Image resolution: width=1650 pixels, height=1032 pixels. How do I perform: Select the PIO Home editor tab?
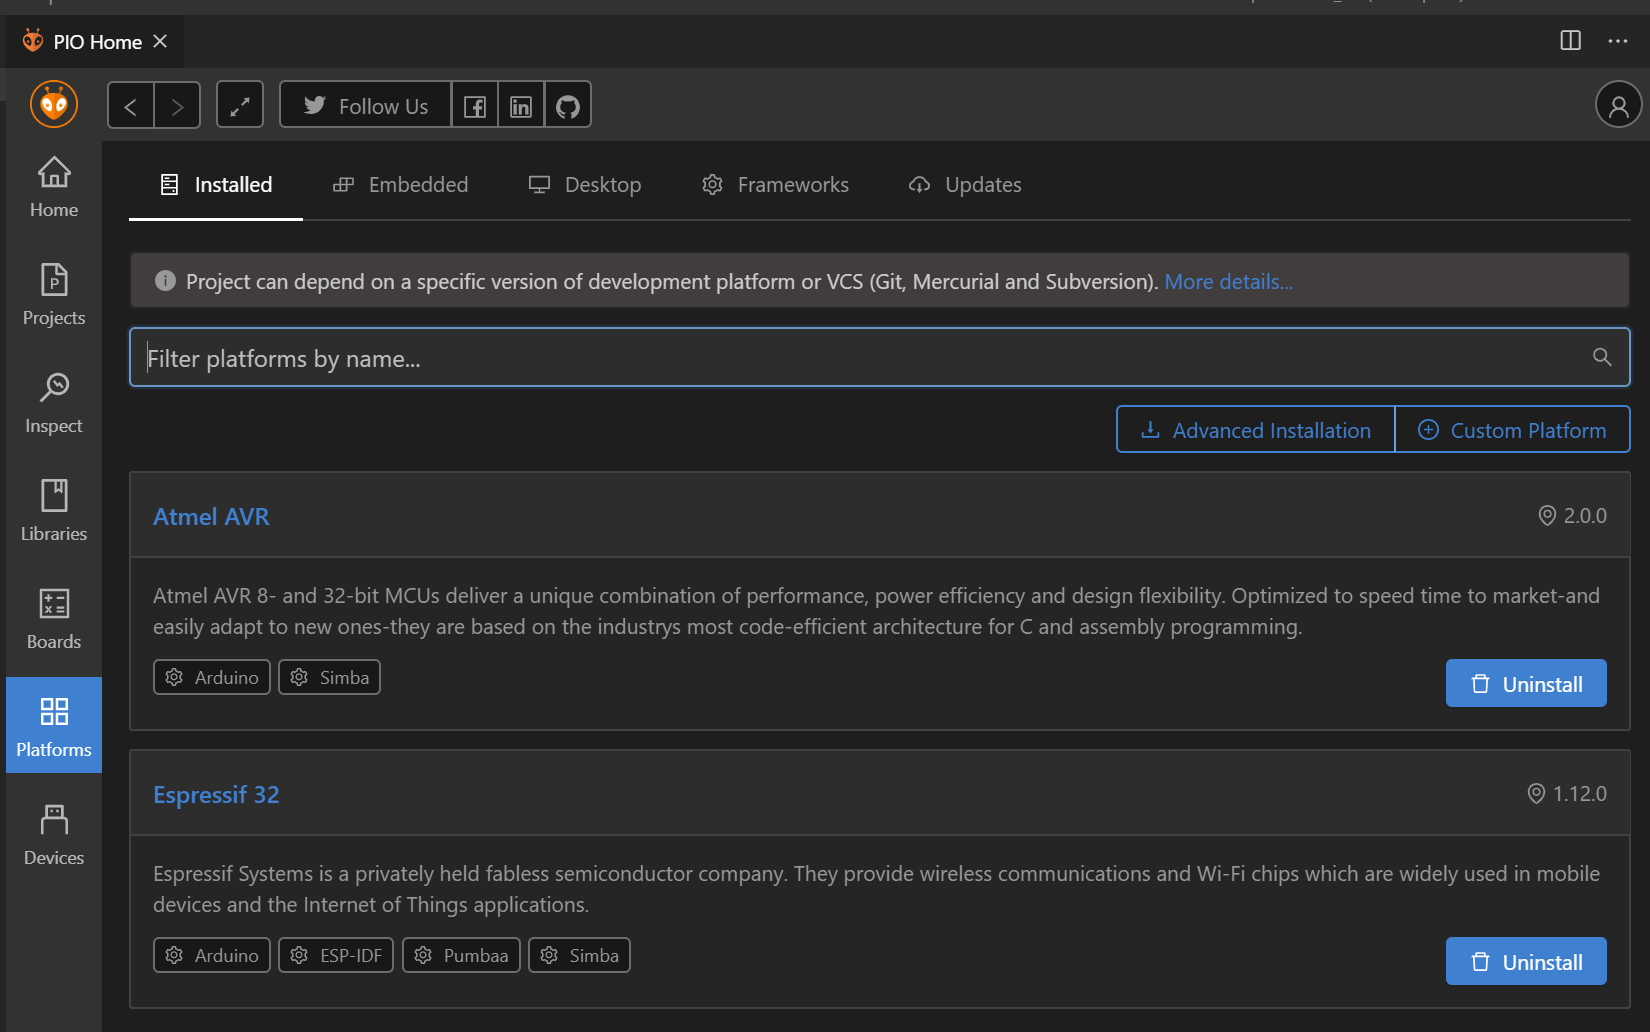tap(95, 42)
